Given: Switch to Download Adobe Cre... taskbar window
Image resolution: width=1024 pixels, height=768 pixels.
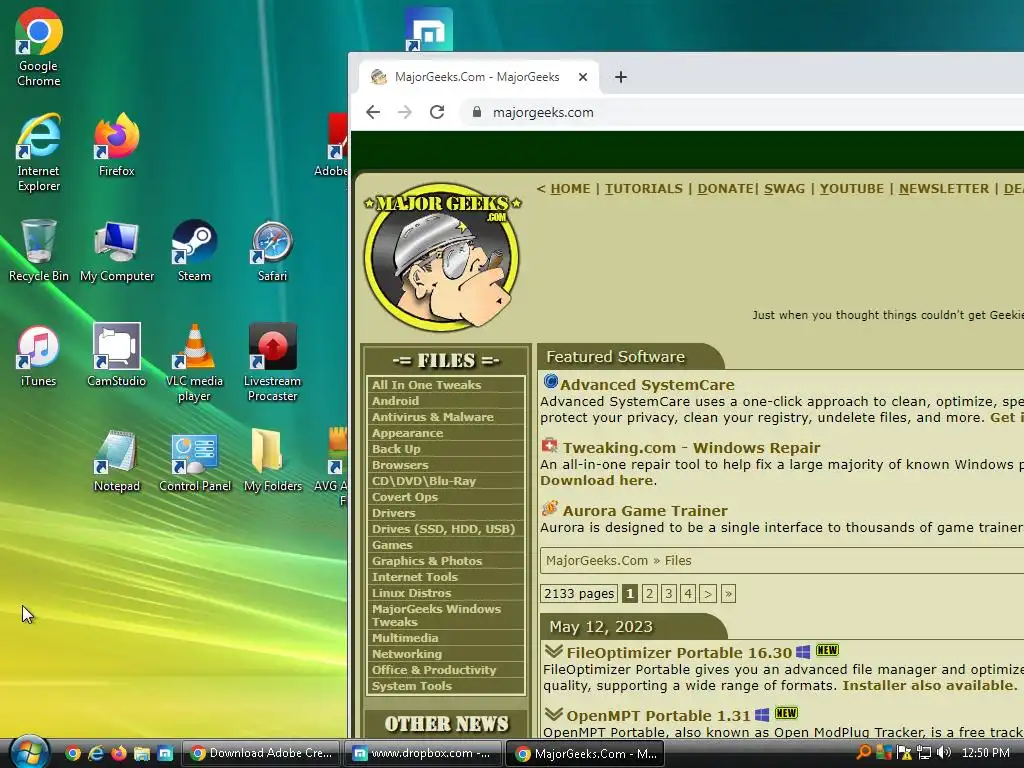Looking at the screenshot, I should 261,753.
